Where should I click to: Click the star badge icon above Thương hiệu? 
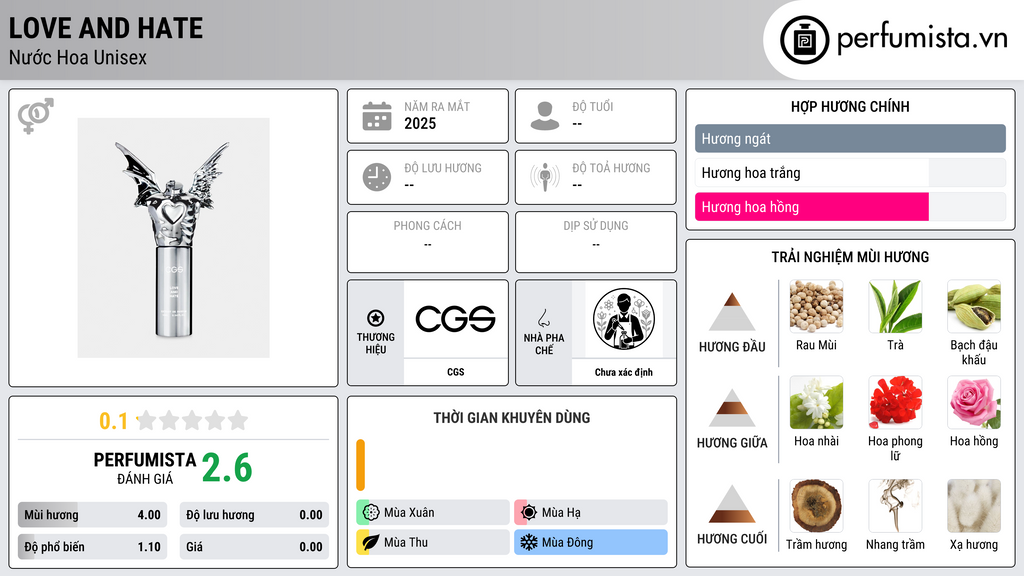pyautogui.click(x=376, y=318)
